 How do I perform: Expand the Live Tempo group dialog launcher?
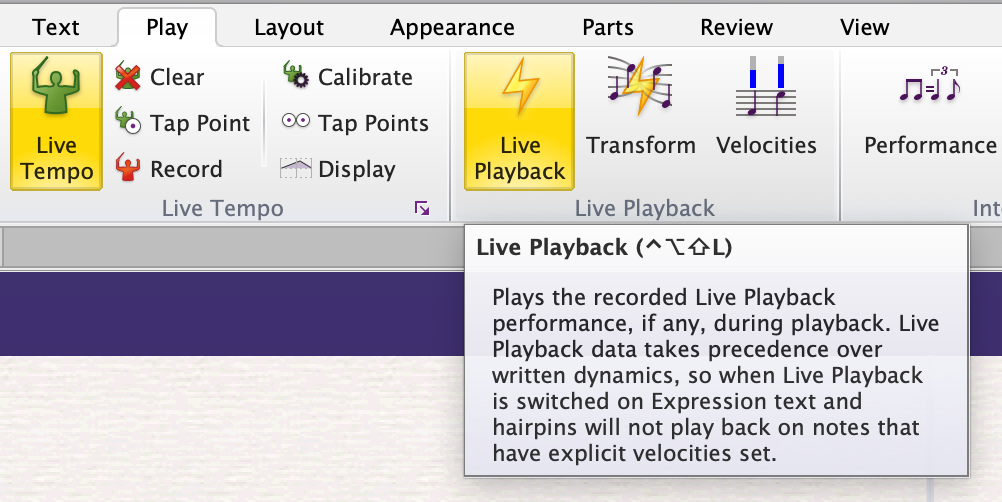pos(422,208)
